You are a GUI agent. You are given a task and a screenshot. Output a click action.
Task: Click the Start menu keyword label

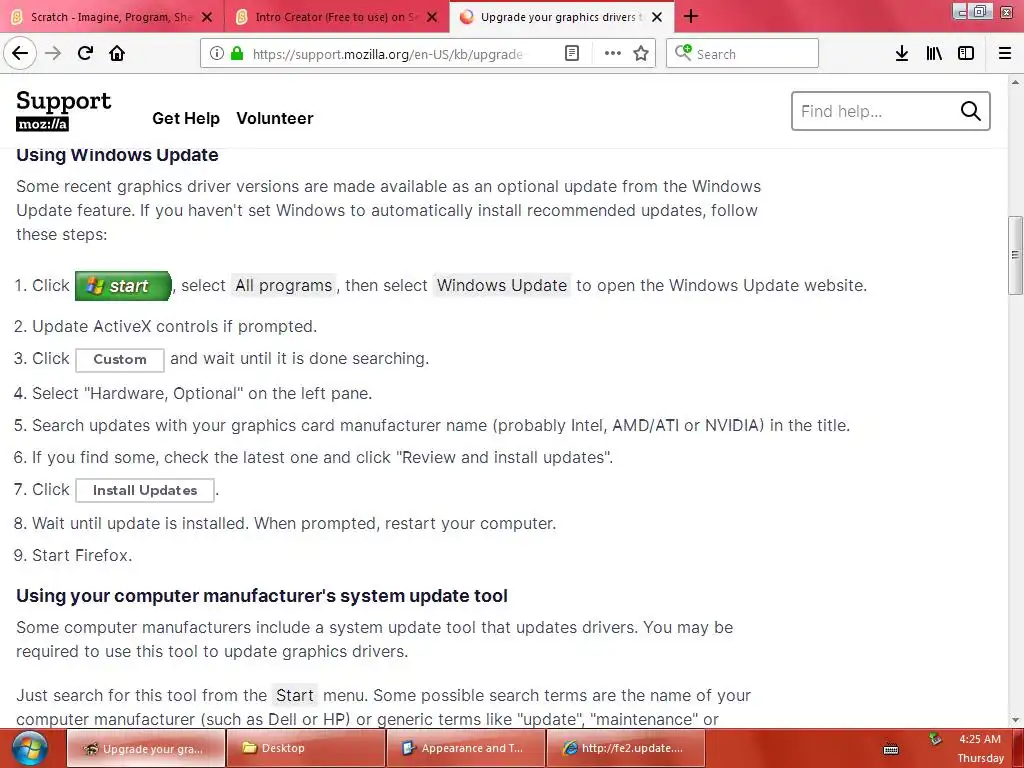[295, 695]
